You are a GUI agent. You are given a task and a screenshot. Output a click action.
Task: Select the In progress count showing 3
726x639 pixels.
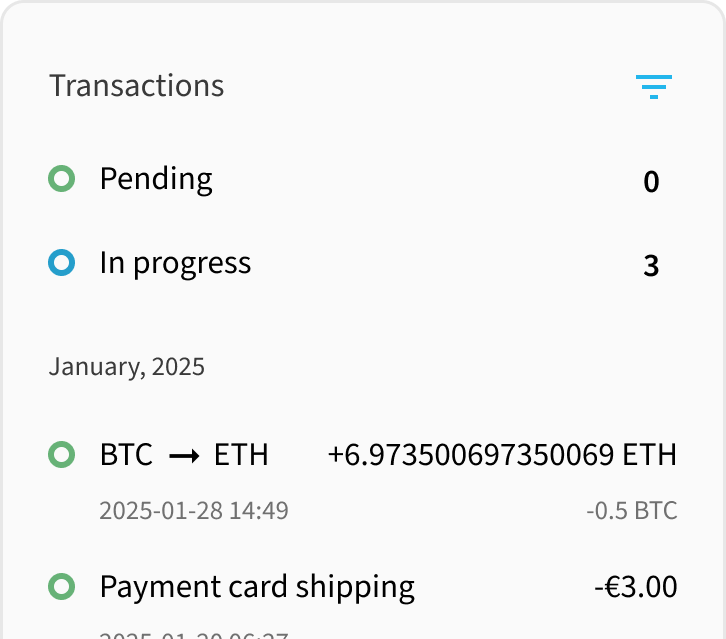pyautogui.click(x=651, y=266)
